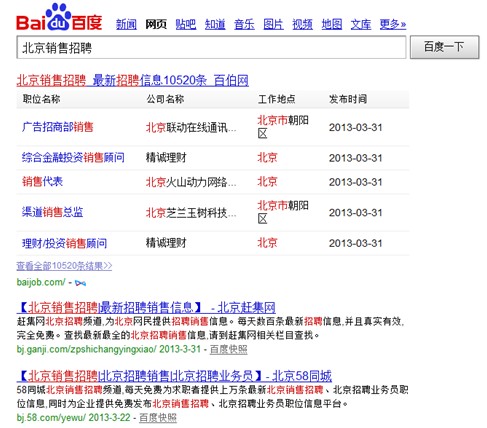Open the 北京赶集网 result title
The width and height of the screenshot is (487, 428).
tap(146, 307)
